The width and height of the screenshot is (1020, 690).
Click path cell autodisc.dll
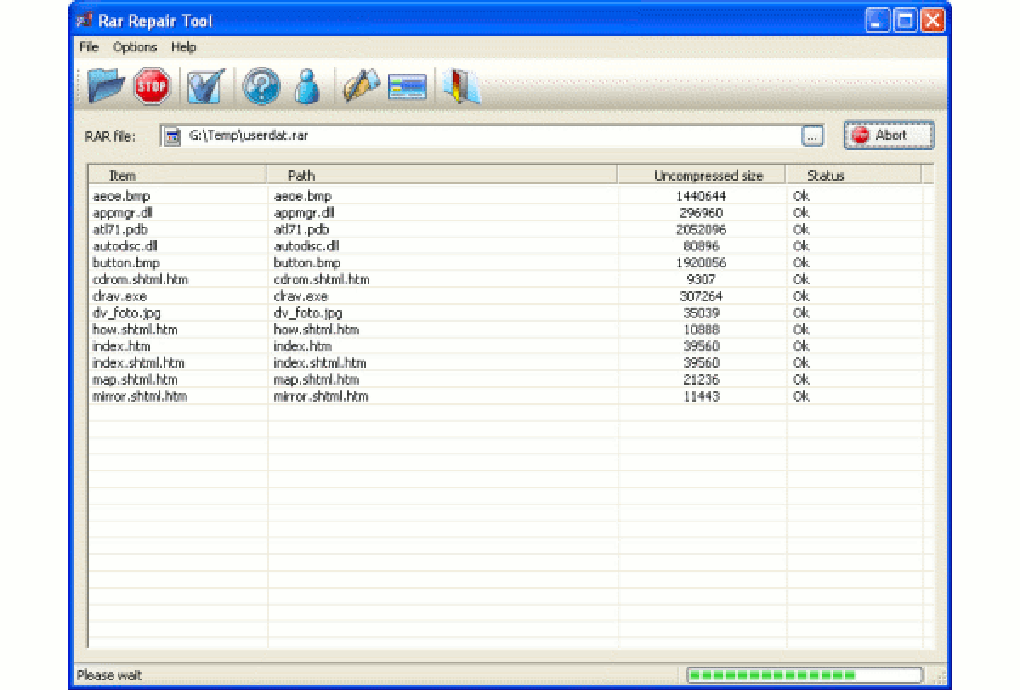pos(306,246)
